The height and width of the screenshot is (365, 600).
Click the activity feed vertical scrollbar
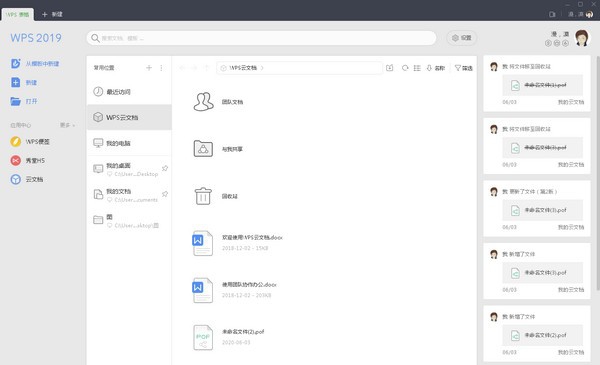coord(598,173)
